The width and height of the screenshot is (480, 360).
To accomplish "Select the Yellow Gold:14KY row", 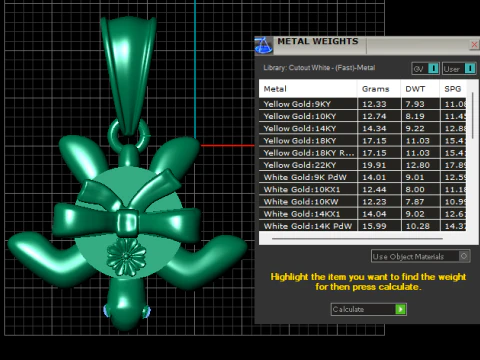I will [362, 128].
